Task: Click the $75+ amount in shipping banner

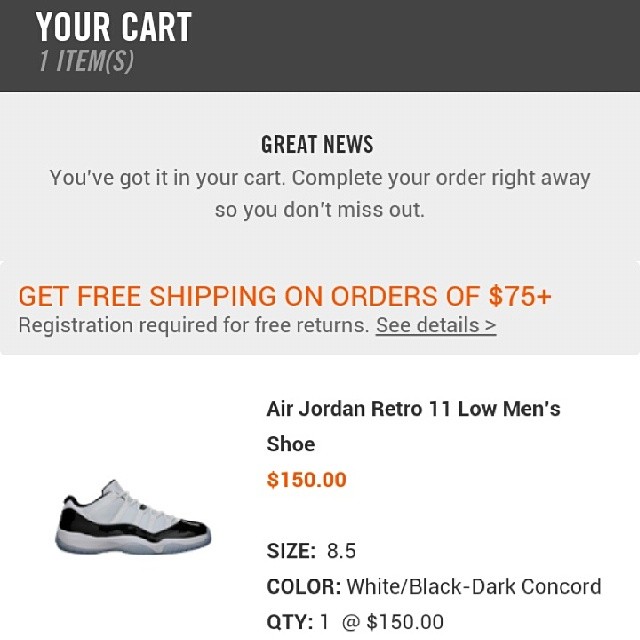Action: point(520,296)
